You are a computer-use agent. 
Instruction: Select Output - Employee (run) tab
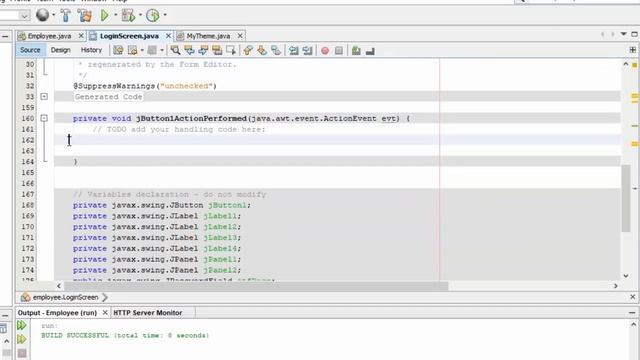tap(57, 313)
